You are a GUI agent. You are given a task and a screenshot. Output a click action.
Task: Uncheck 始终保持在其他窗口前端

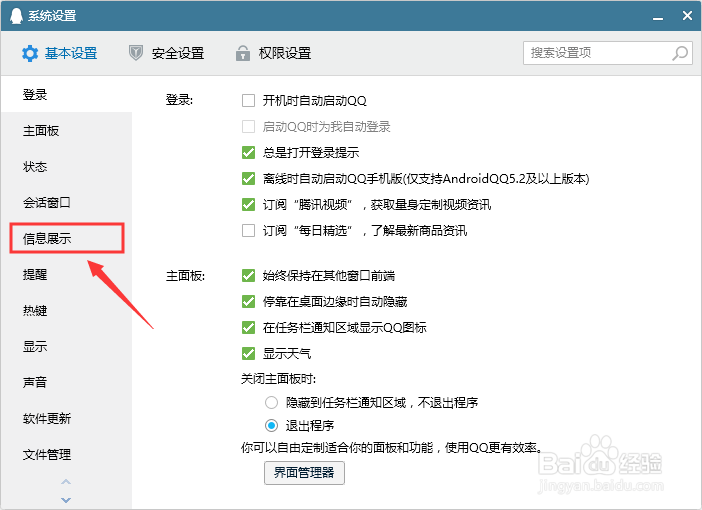[x=248, y=275]
